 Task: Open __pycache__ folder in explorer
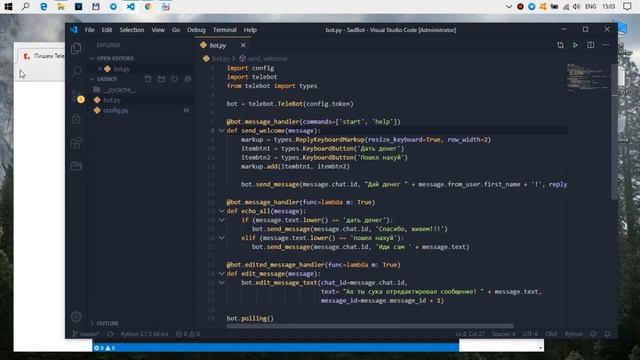click(119, 89)
